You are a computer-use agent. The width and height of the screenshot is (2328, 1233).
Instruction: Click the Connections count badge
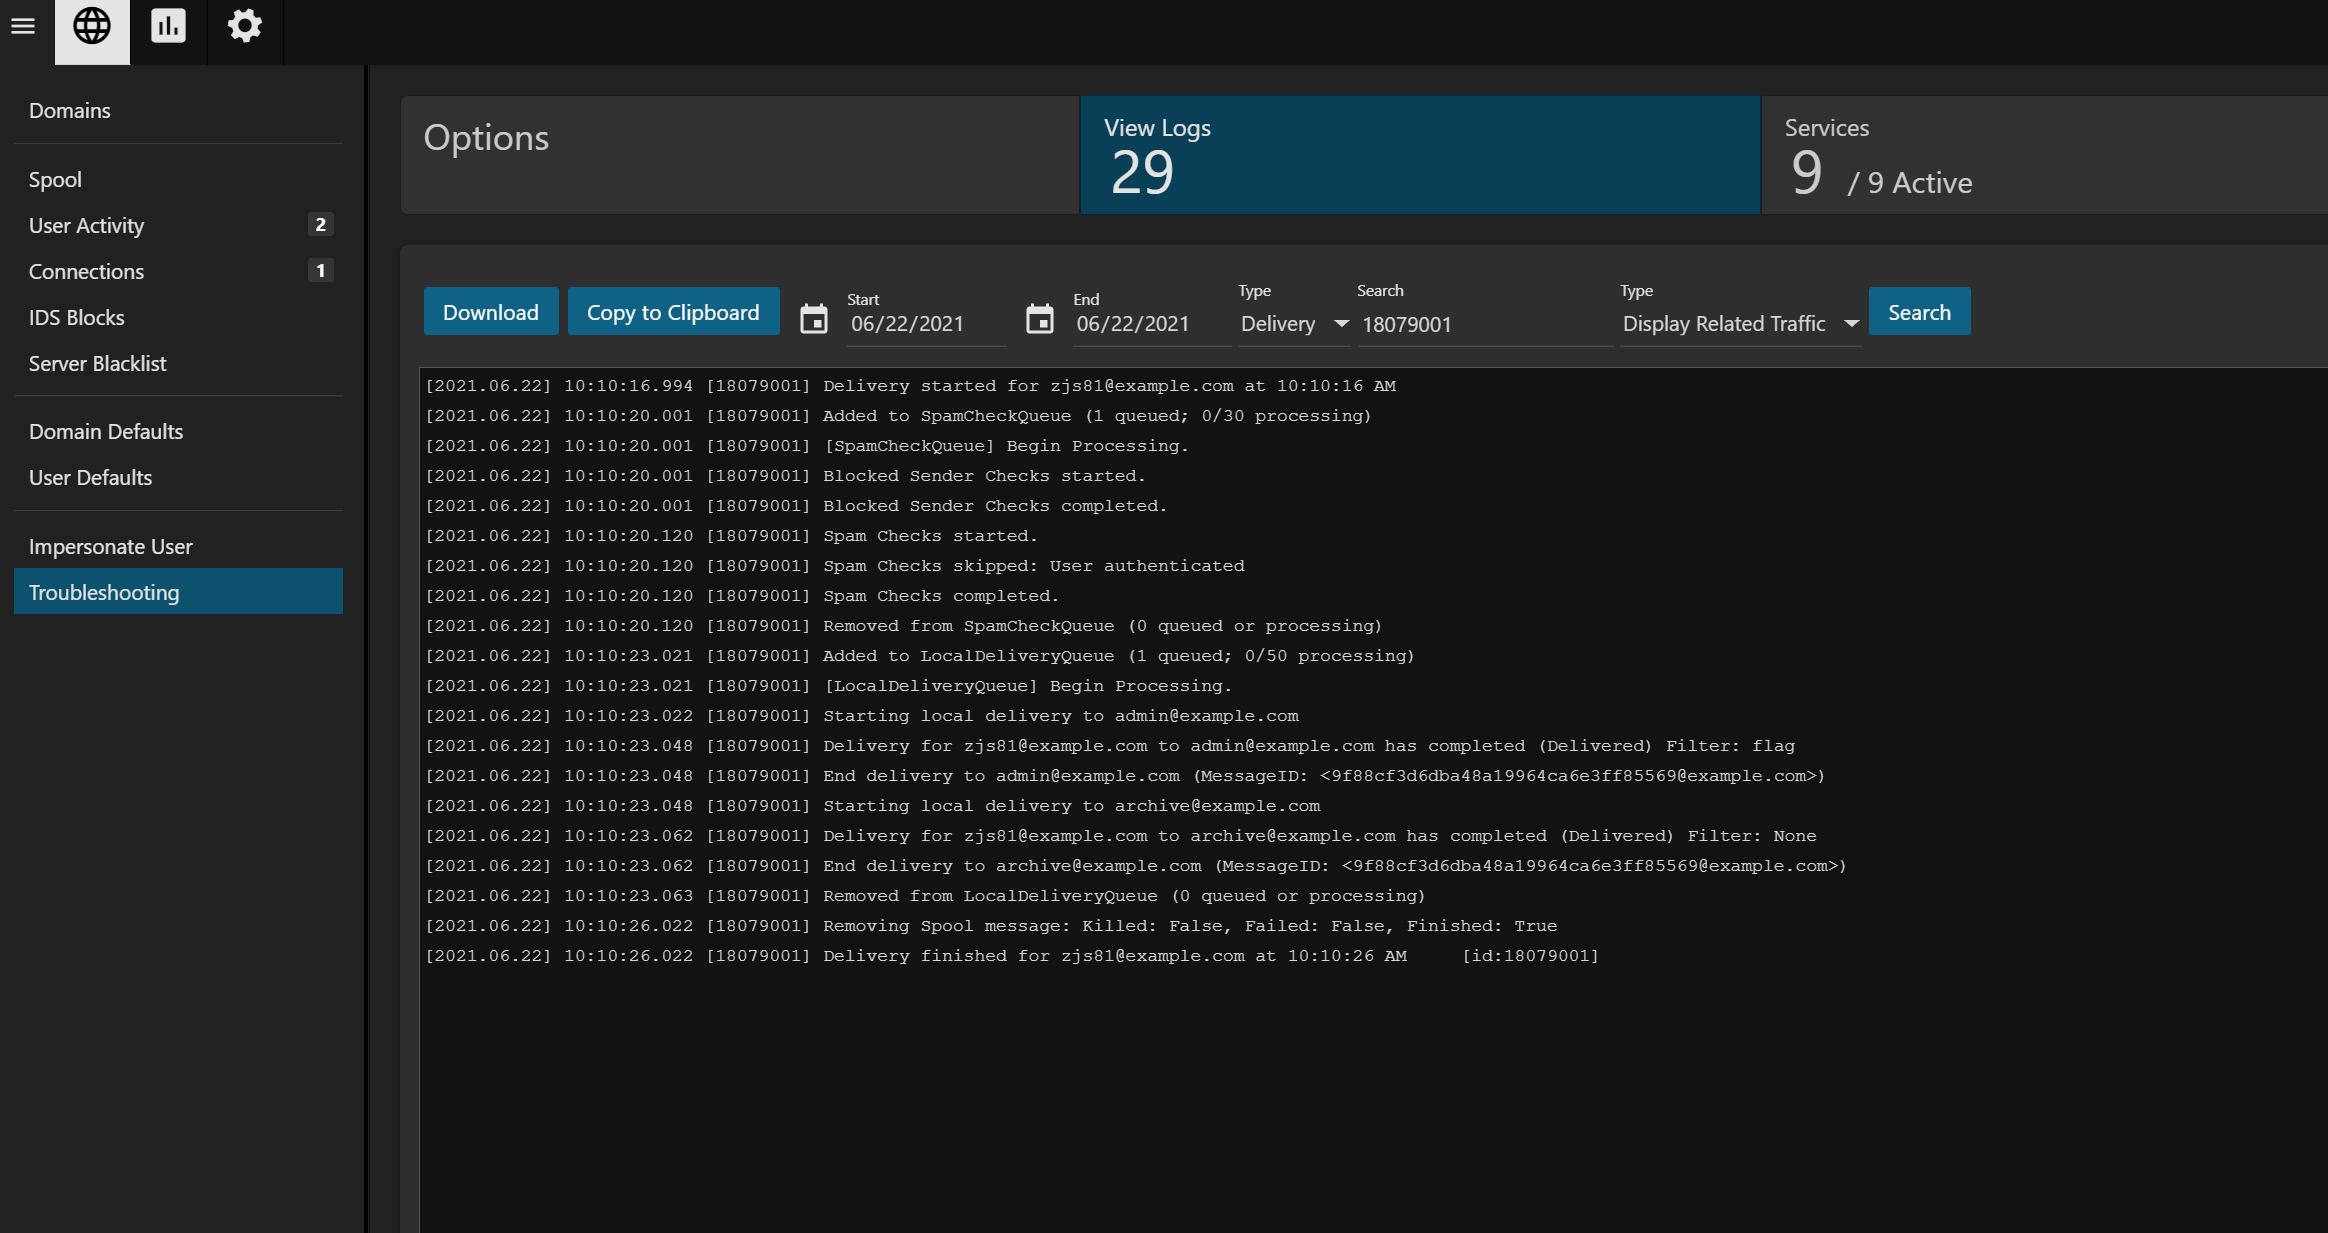coord(320,271)
